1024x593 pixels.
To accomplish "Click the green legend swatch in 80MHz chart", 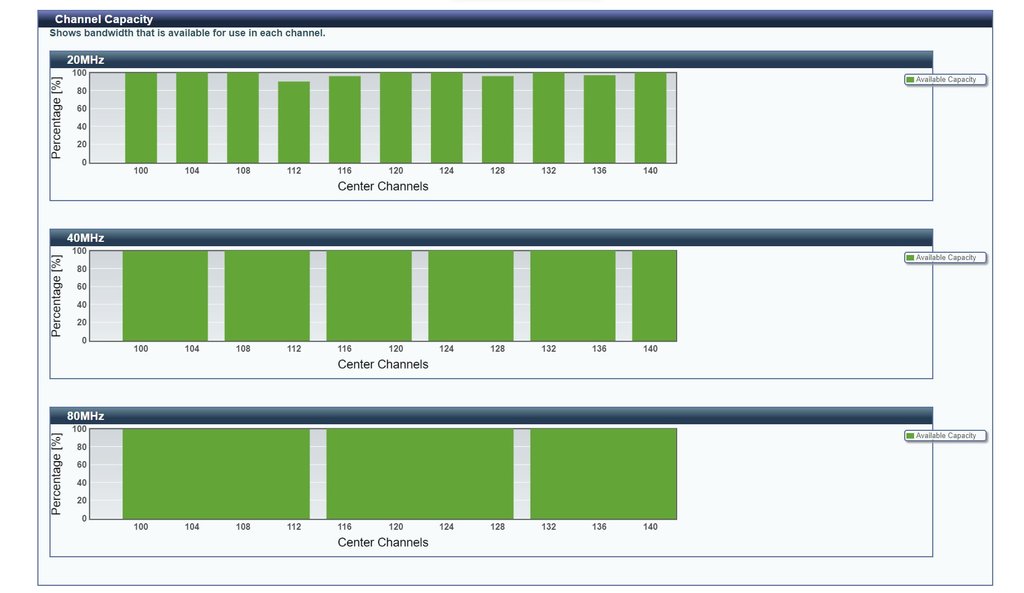I will coord(910,436).
